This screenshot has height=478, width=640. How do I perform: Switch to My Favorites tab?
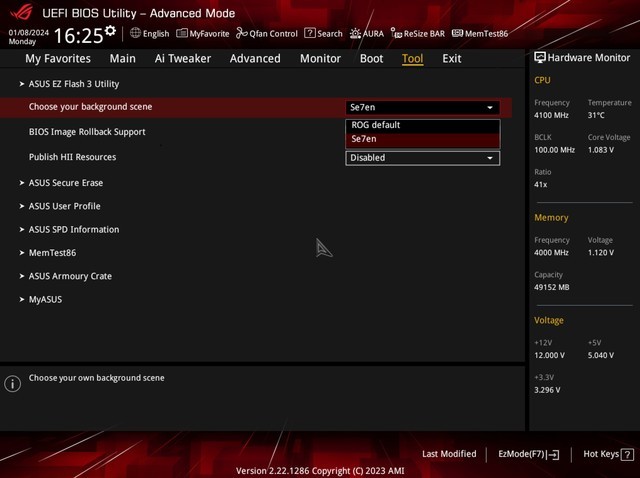(x=58, y=58)
